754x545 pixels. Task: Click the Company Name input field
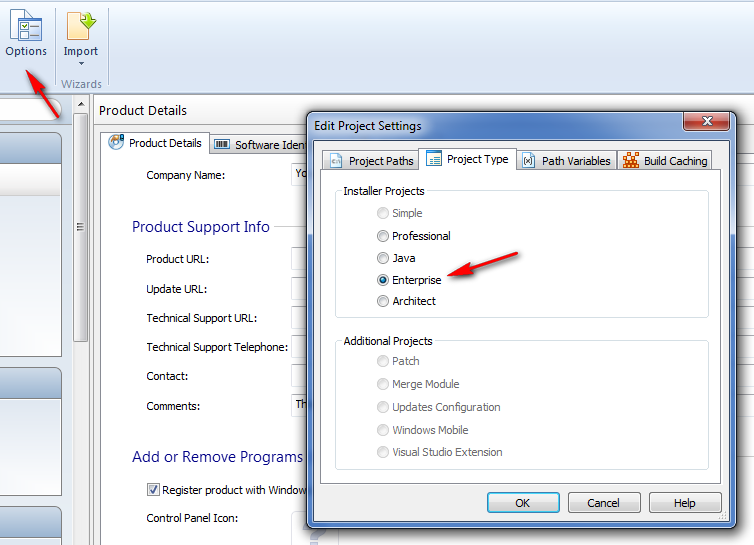pyautogui.click(x=299, y=175)
